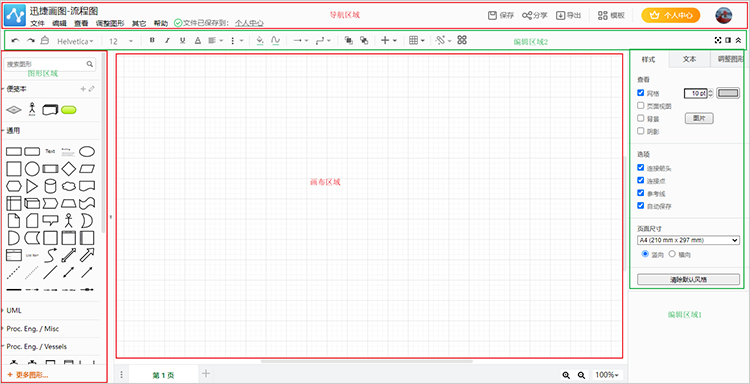Open the table dropdown
The height and width of the screenshot is (384, 750).
[418, 41]
